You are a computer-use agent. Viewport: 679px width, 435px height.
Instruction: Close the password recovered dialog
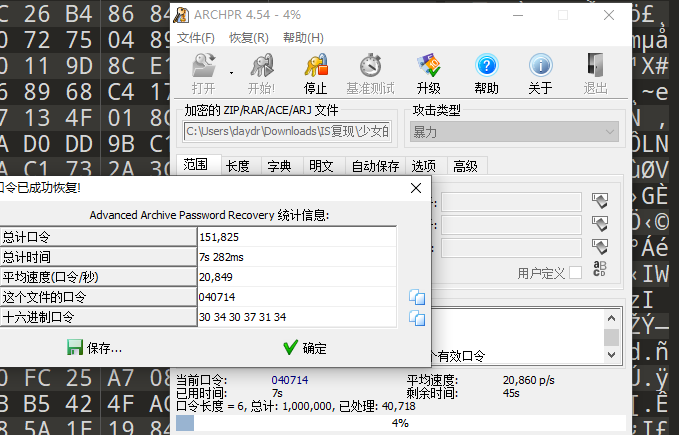pyautogui.click(x=416, y=188)
